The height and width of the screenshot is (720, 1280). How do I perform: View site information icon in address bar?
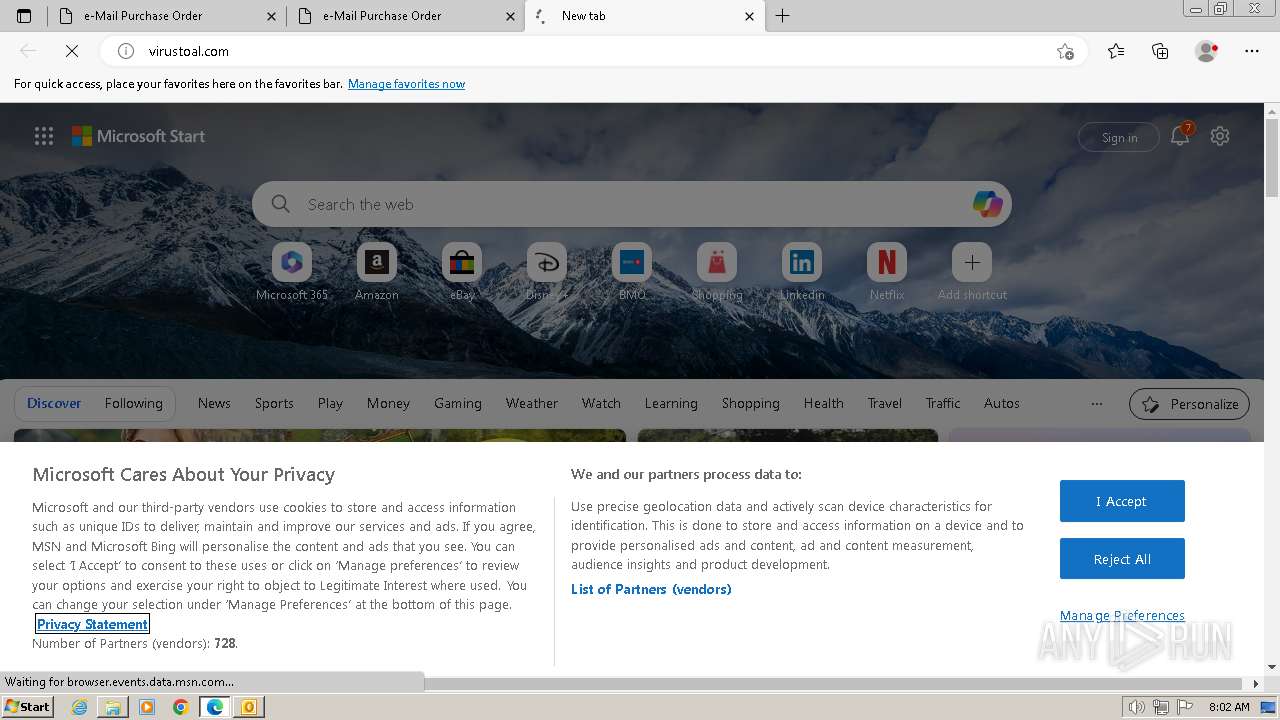[126, 51]
